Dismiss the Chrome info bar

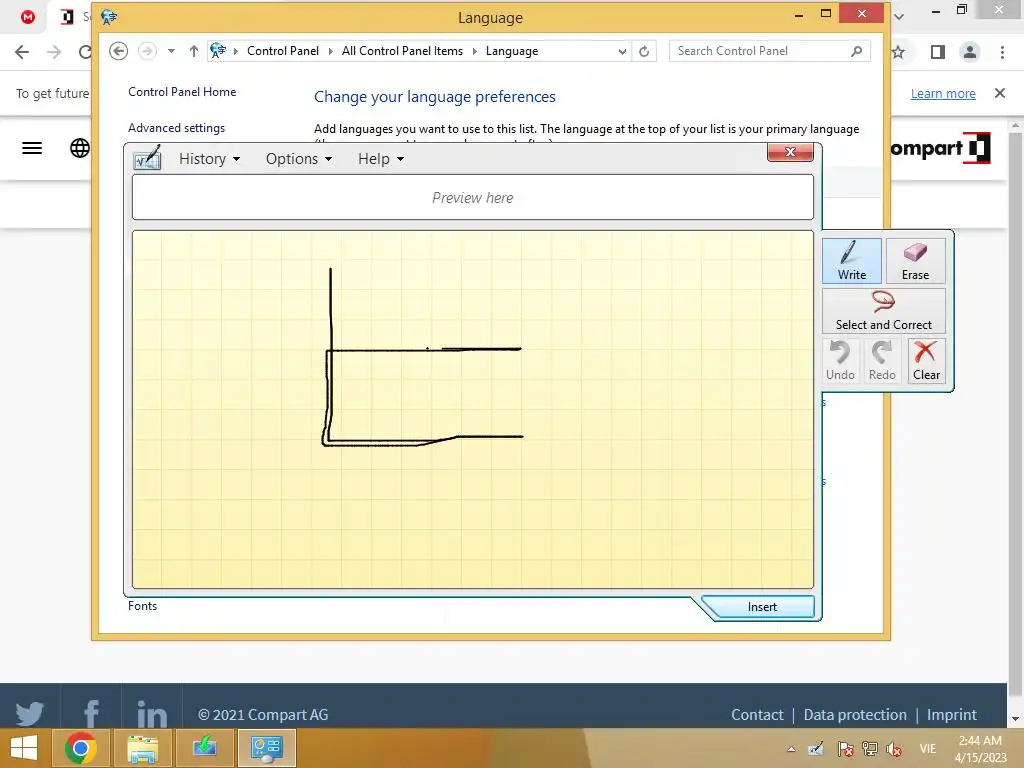1000,93
